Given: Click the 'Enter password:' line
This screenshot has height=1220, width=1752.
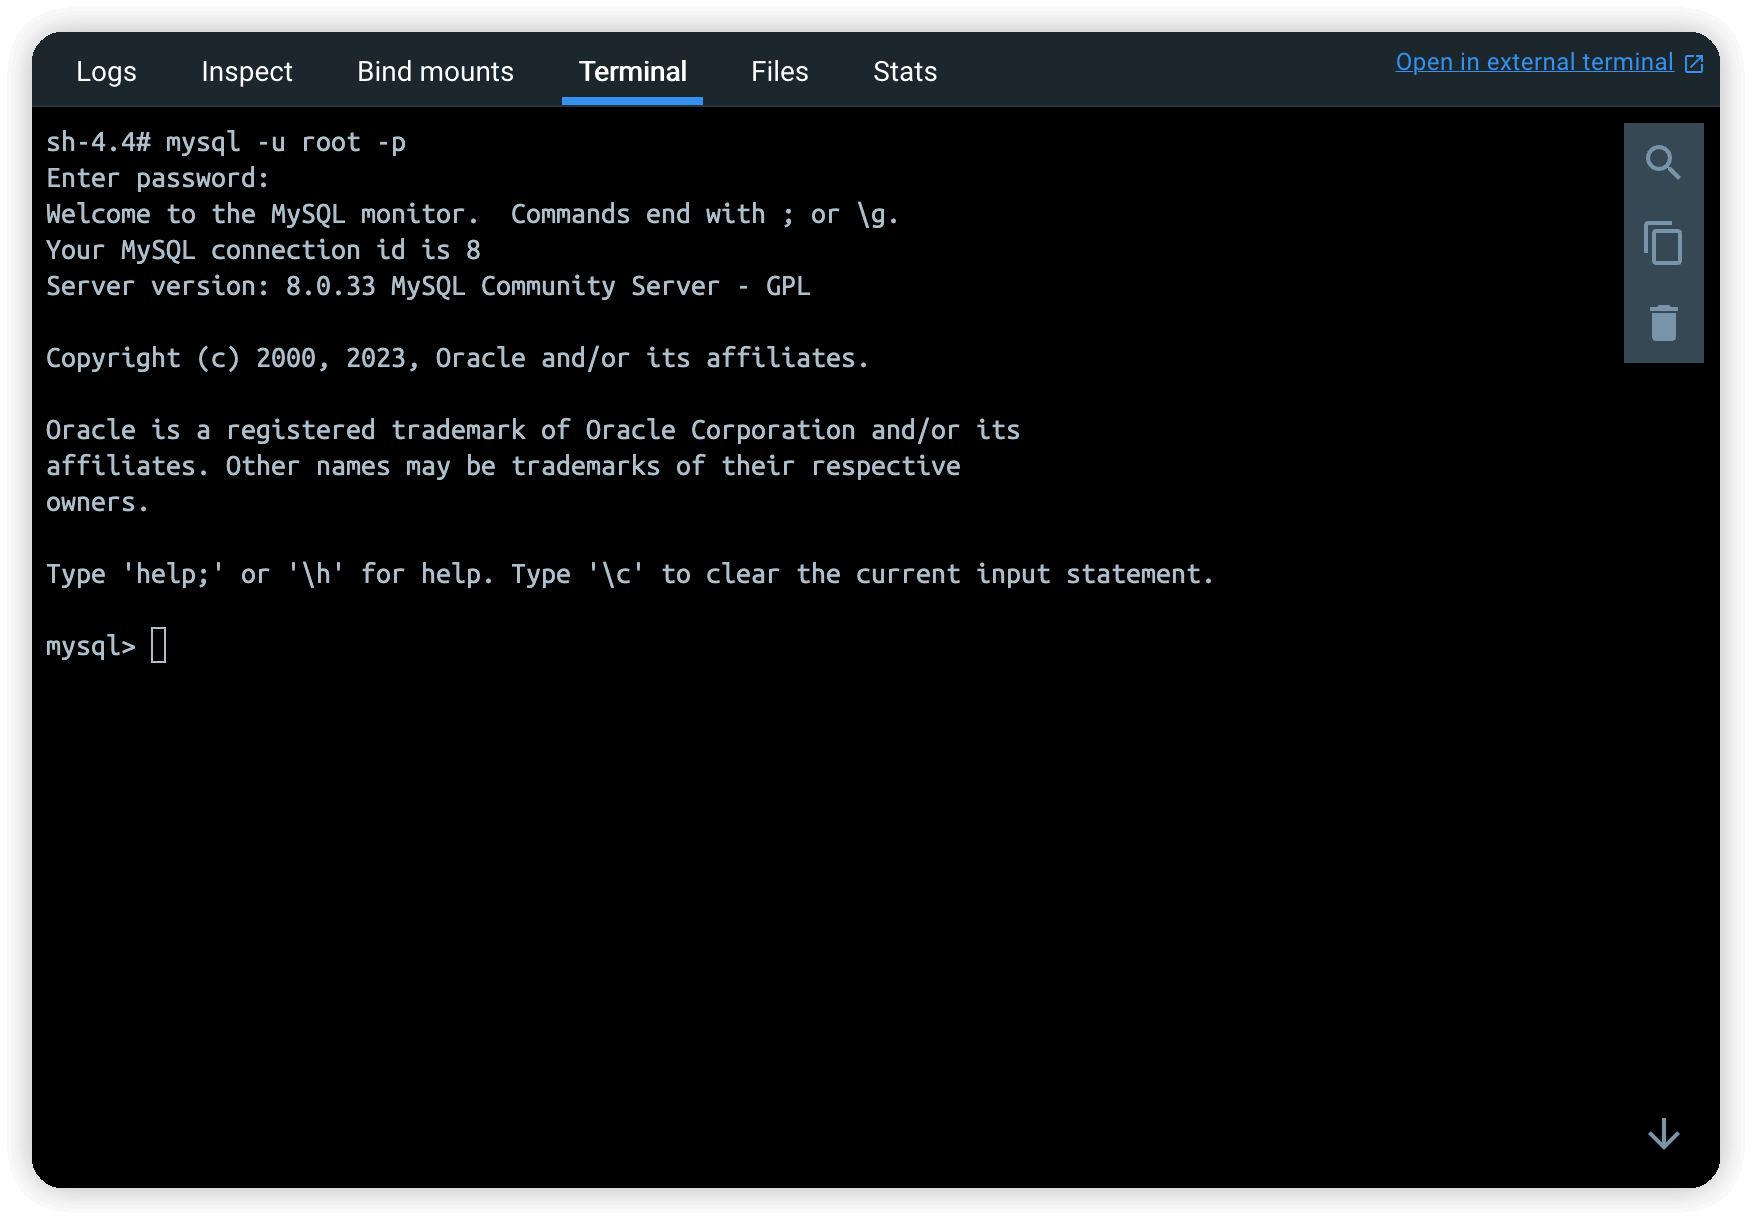Looking at the screenshot, I should [158, 179].
